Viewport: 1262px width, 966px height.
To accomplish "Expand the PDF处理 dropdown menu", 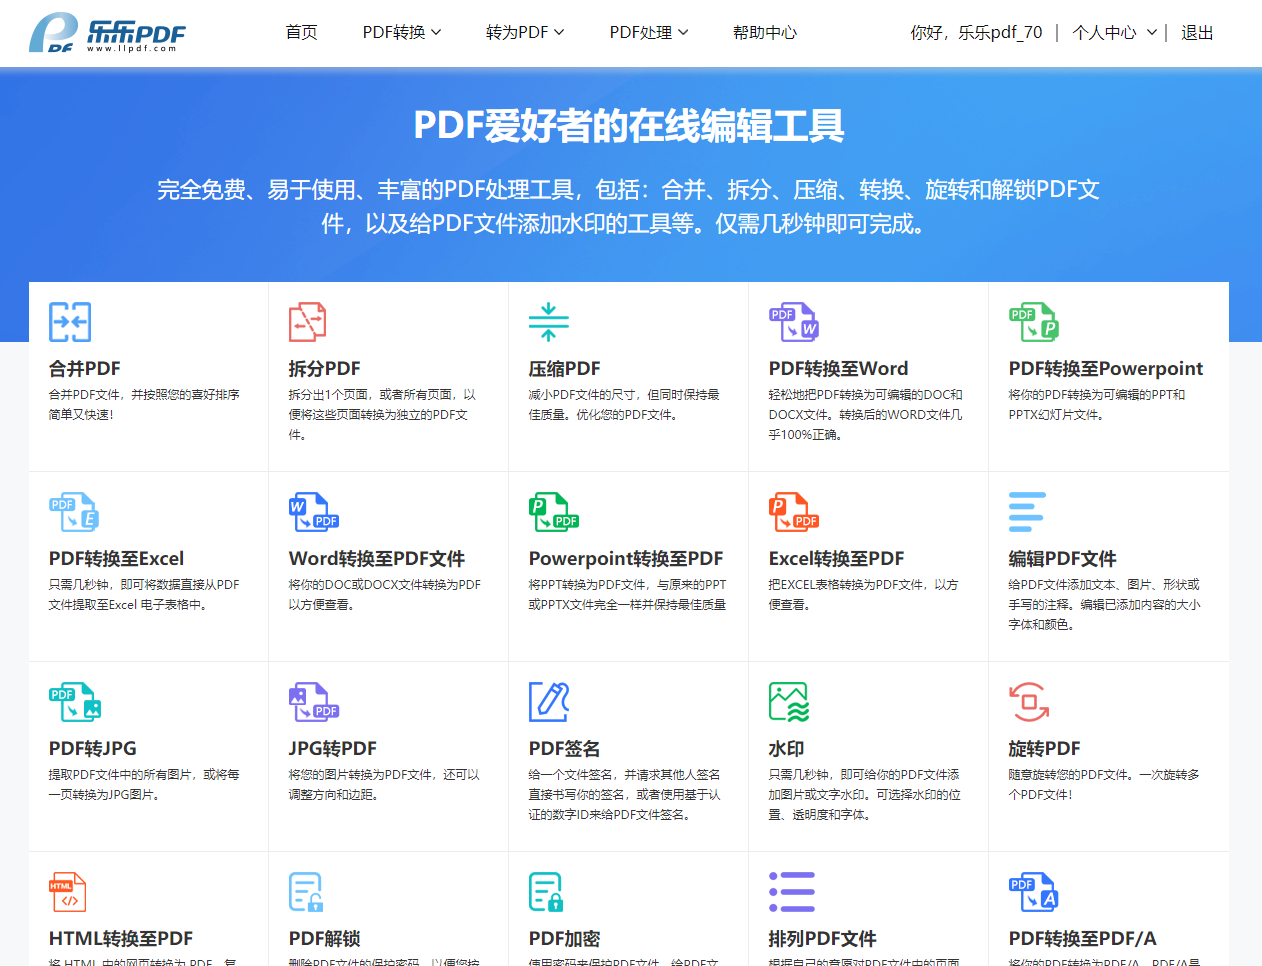I will (x=649, y=33).
